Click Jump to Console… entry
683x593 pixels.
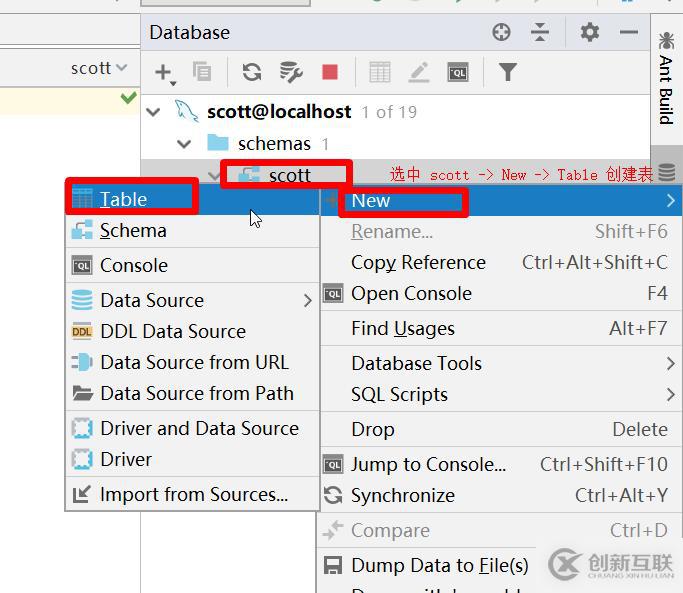pos(501,464)
